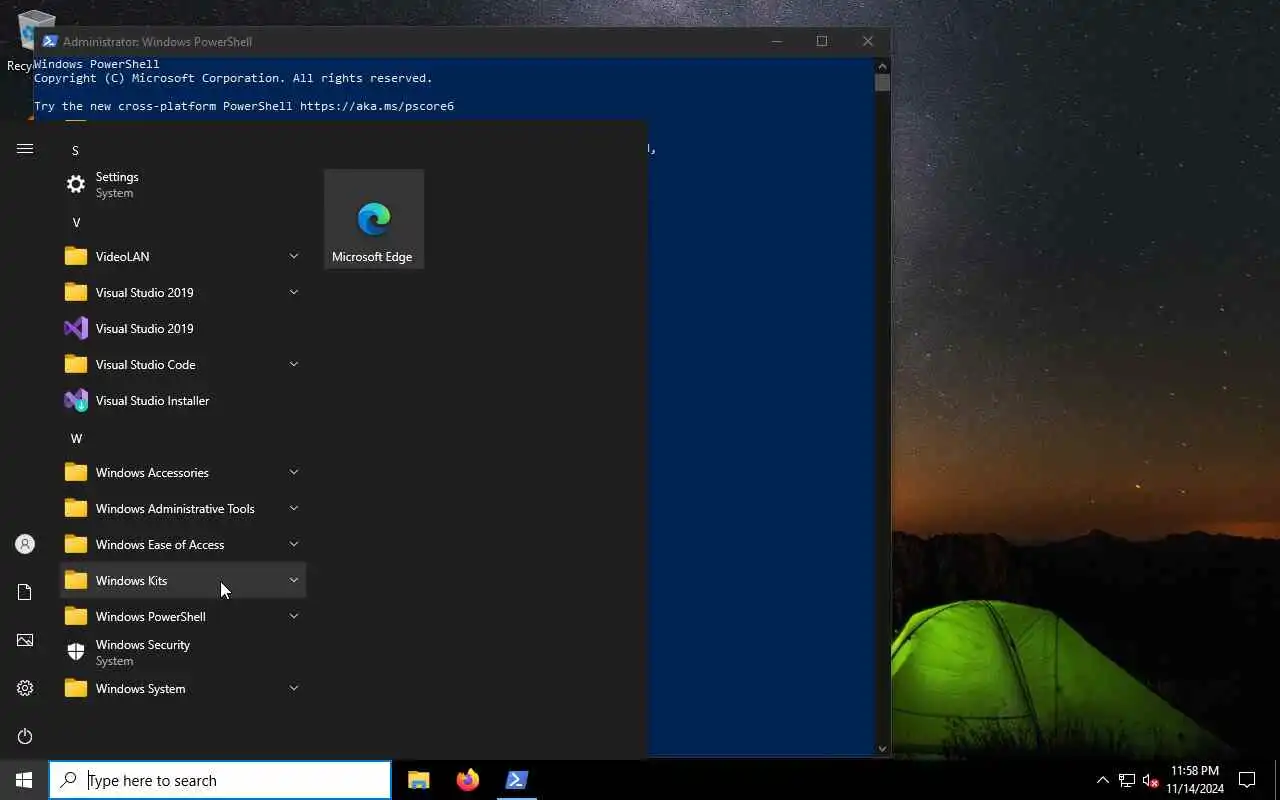The width and height of the screenshot is (1280, 800).
Task: Expand the VideoLAN folder chevron
Action: pyautogui.click(x=294, y=256)
